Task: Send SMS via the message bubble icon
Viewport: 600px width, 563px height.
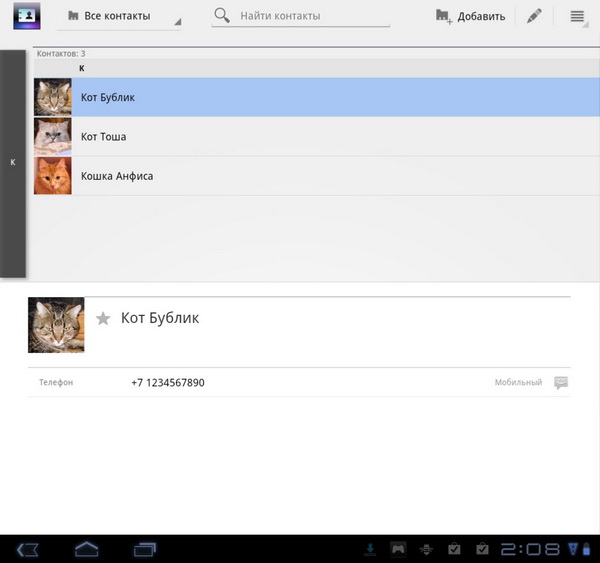Action: pyautogui.click(x=561, y=383)
